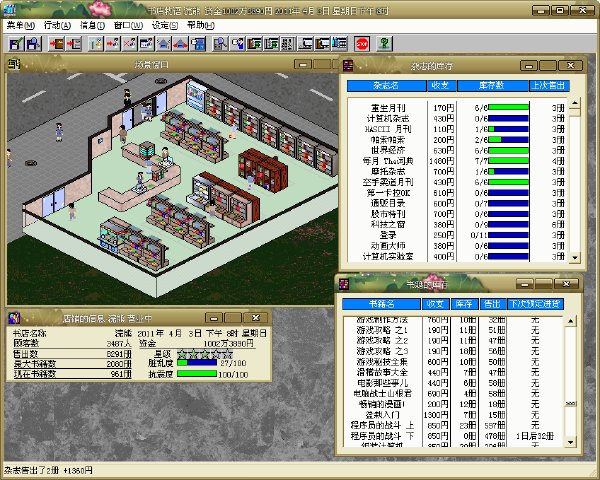The height and width of the screenshot is (480, 600).
Task: Click the brown book with green list icon
Action: 254,44
